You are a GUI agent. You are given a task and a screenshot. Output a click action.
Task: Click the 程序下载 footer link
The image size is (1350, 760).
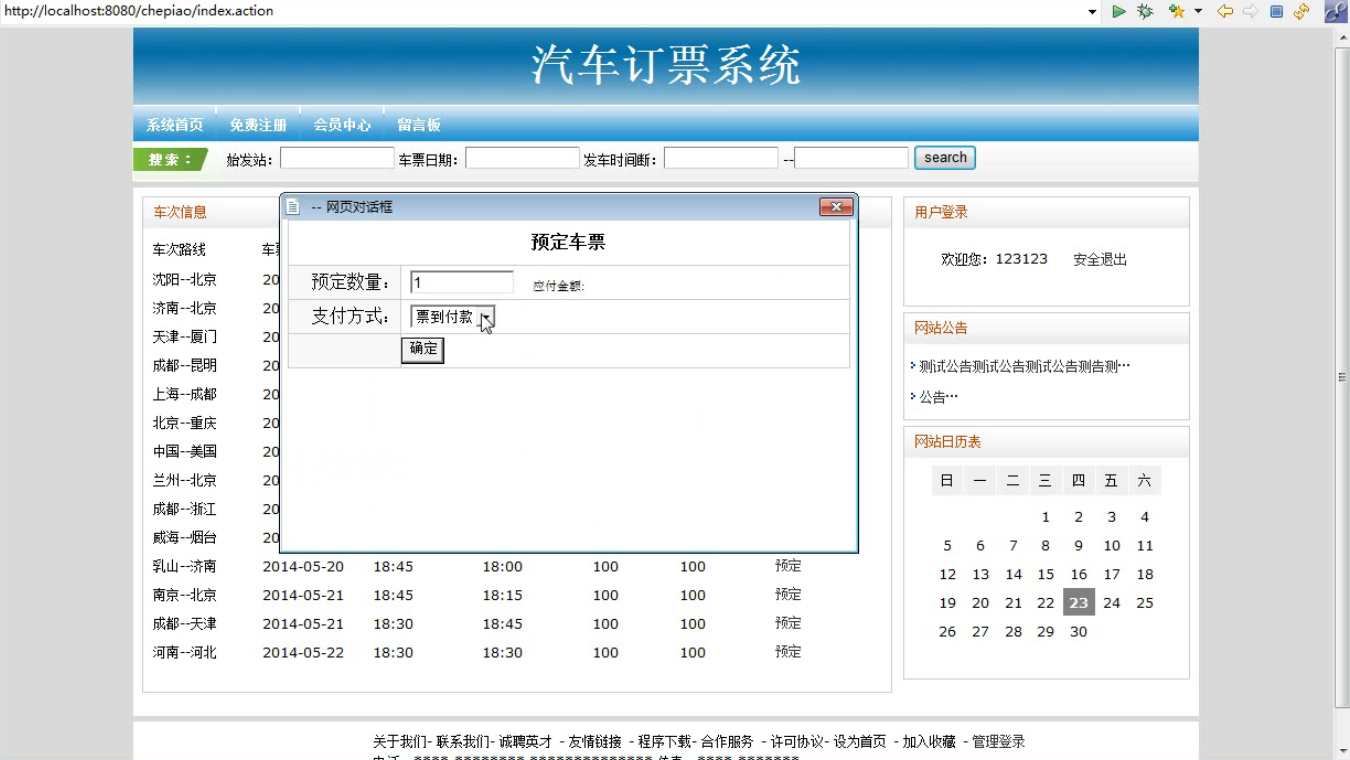point(665,742)
